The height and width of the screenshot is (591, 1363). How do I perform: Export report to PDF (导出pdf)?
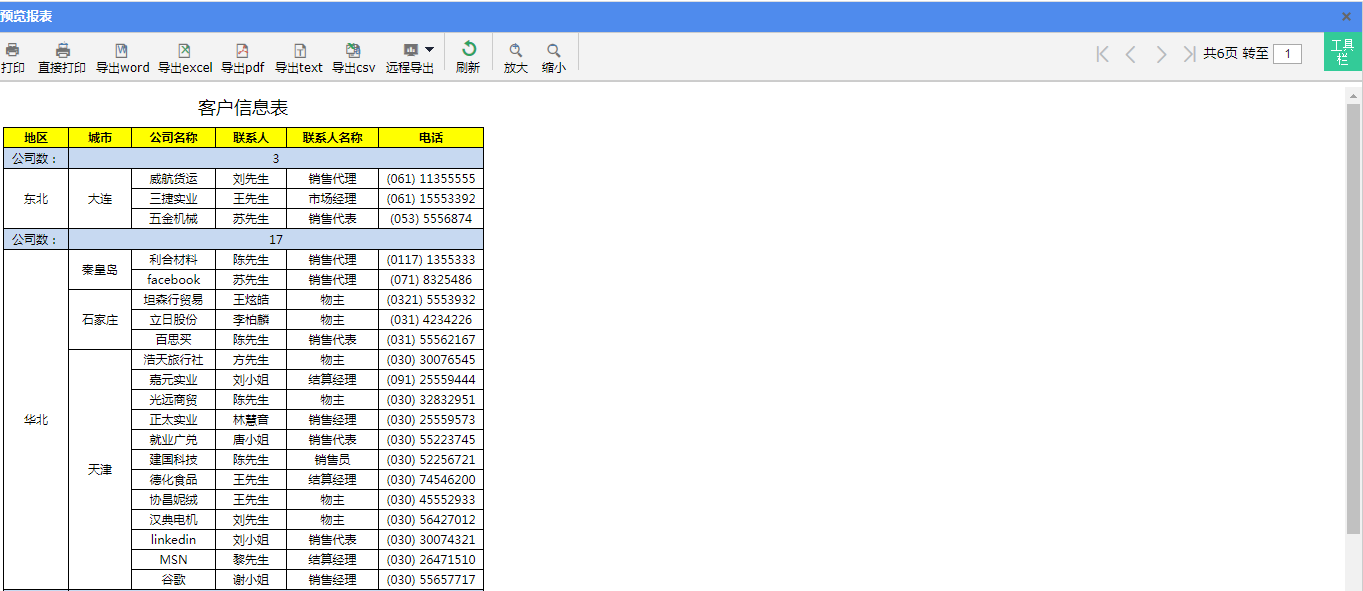pyautogui.click(x=242, y=51)
